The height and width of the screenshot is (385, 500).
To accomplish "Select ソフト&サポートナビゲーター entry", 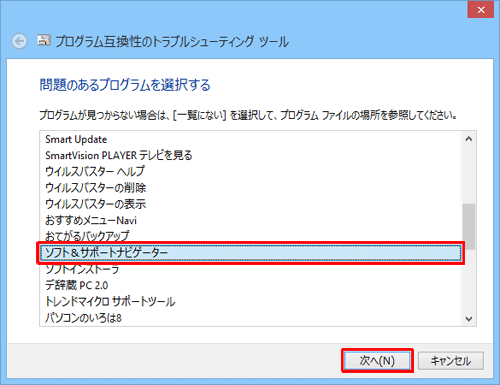I will coord(251,253).
